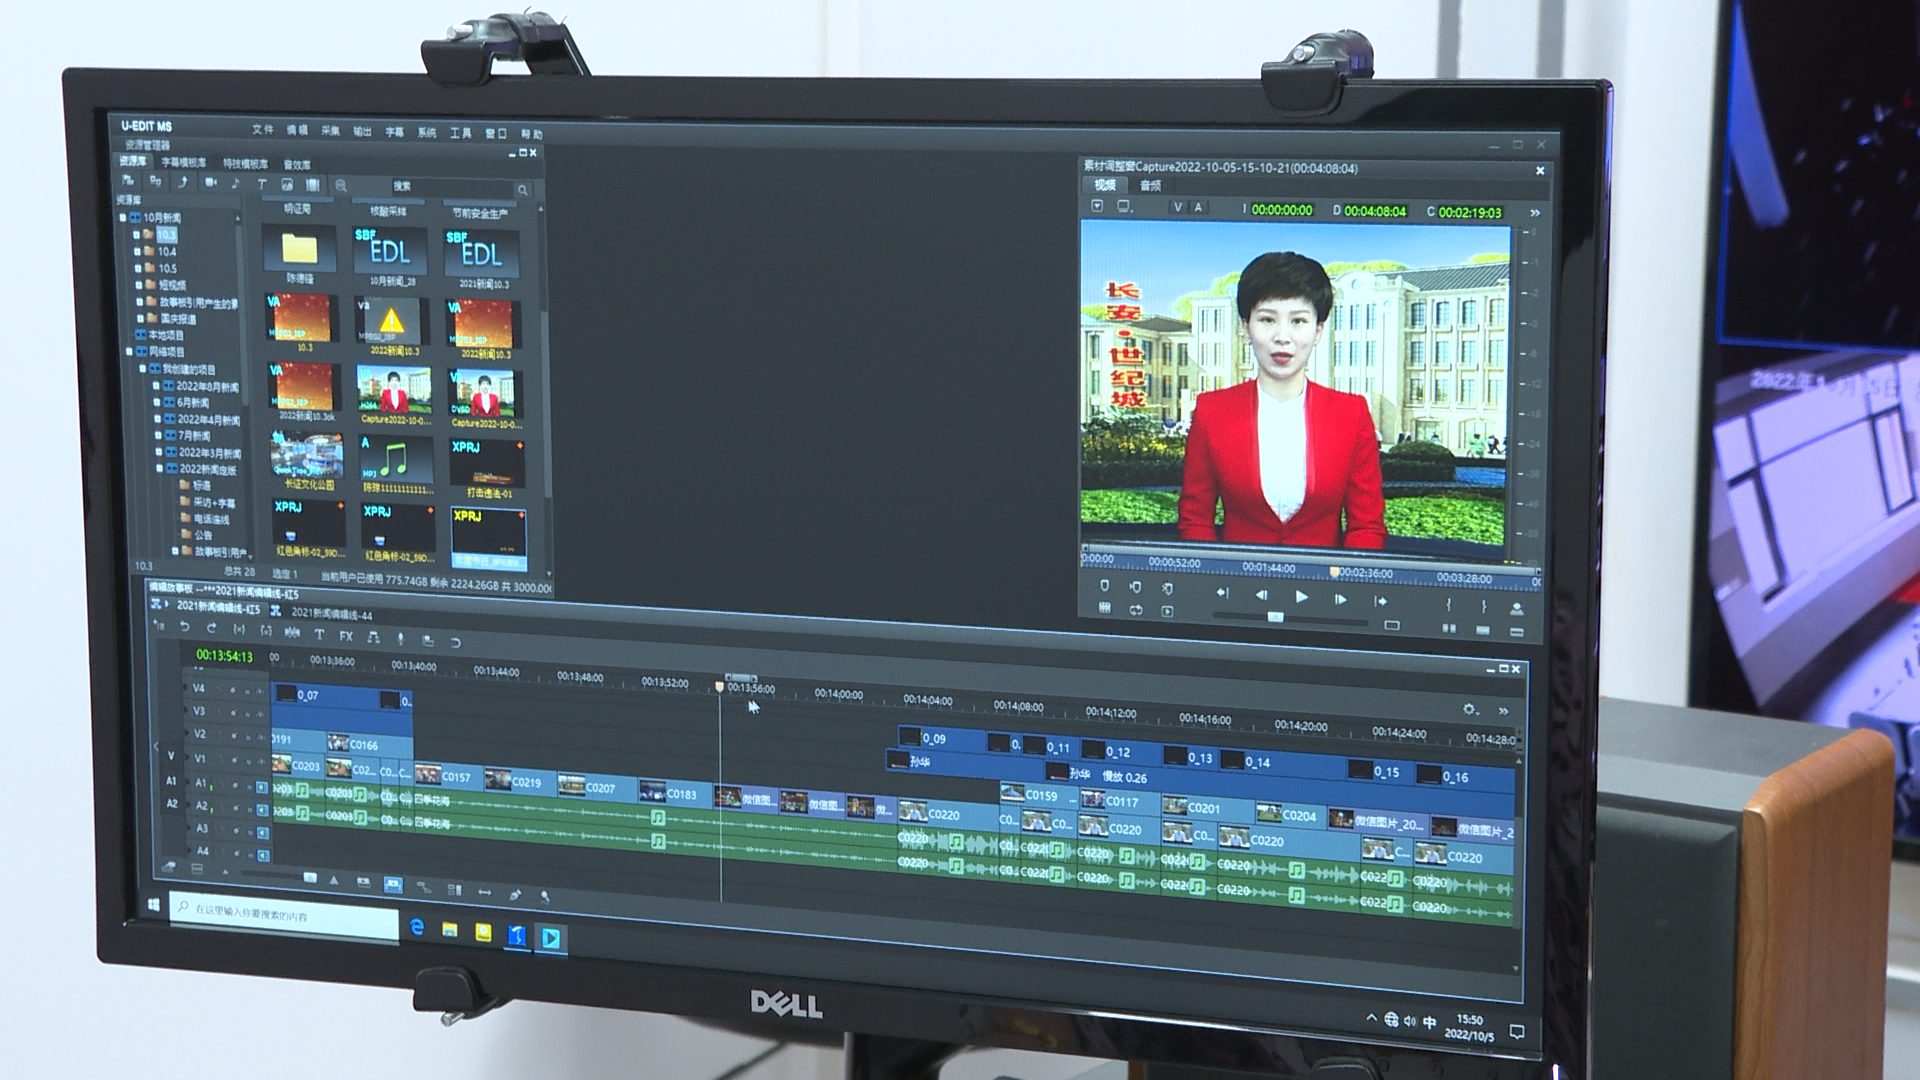Expand the 7月新闻 node
The width and height of the screenshot is (1920, 1080).
(x=158, y=435)
